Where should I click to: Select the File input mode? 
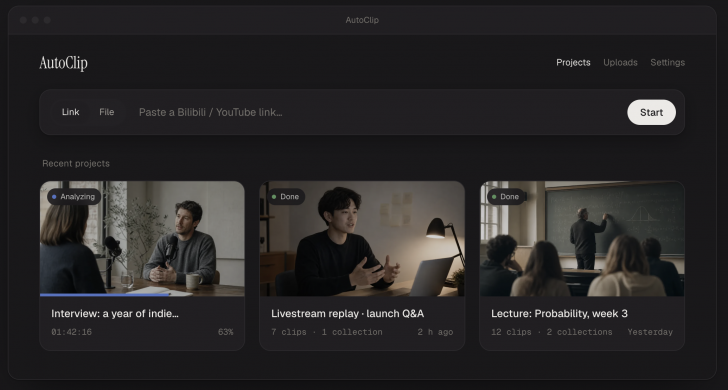(x=106, y=112)
